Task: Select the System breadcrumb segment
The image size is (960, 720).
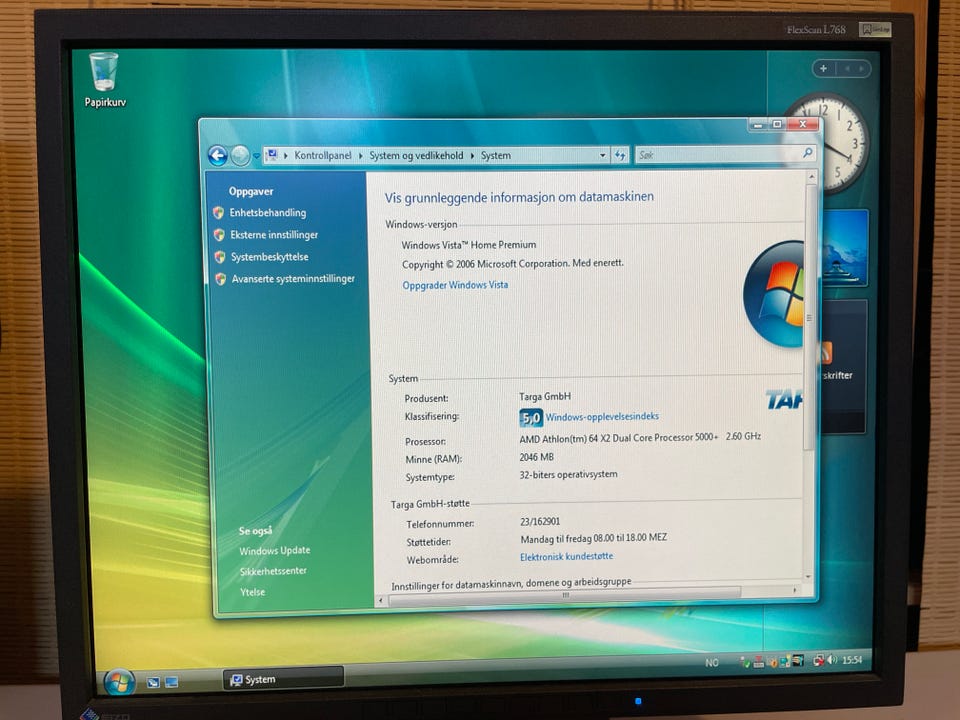Action: pyautogui.click(x=496, y=156)
